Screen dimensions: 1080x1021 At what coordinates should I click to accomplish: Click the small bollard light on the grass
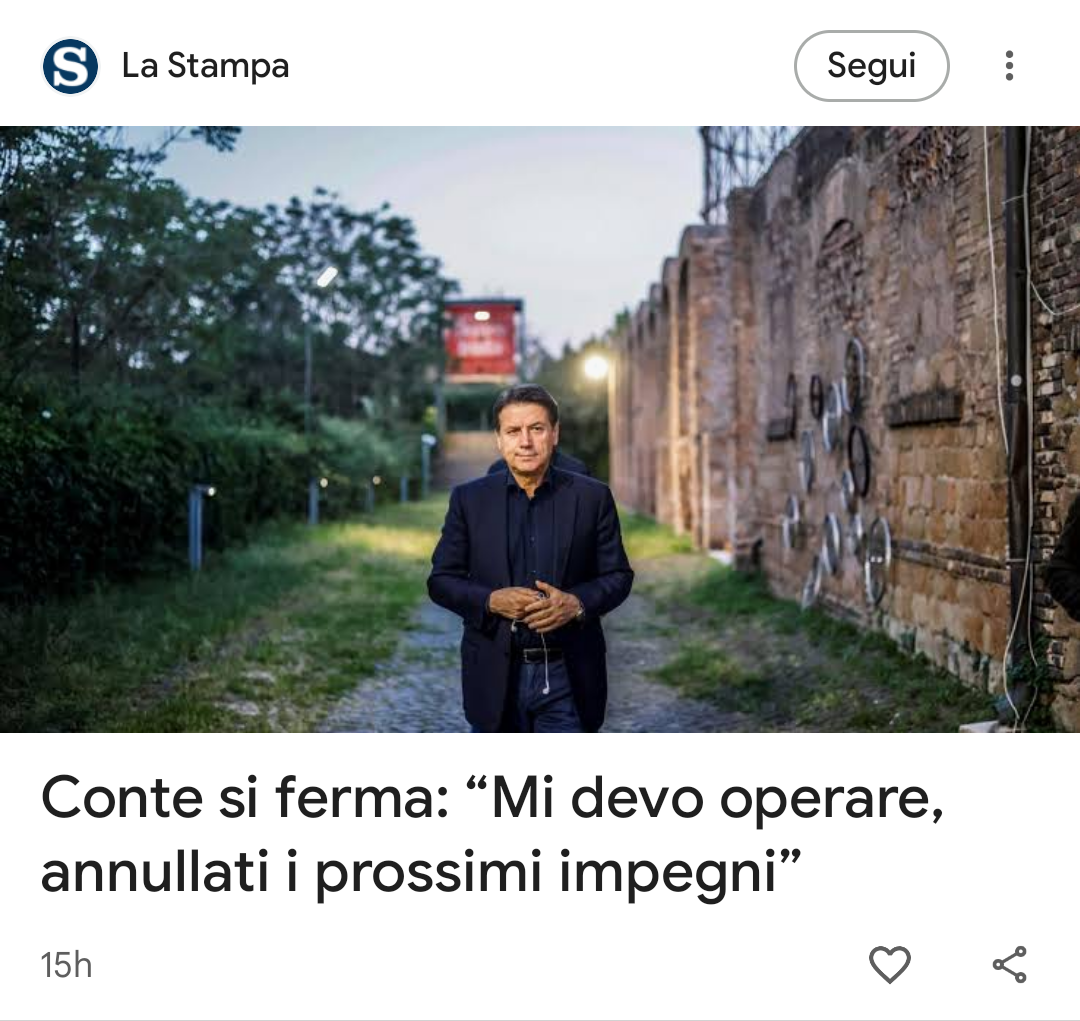[198, 527]
